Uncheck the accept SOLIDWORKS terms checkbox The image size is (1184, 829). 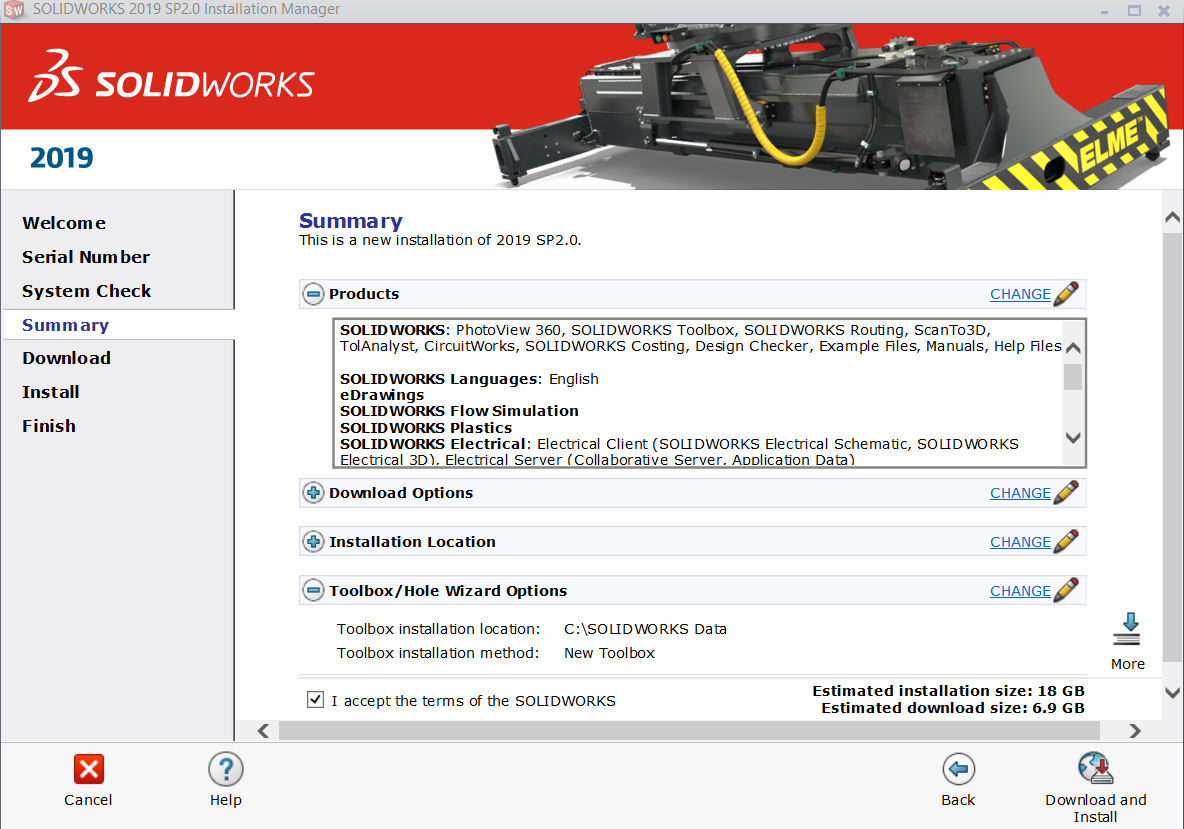(316, 700)
